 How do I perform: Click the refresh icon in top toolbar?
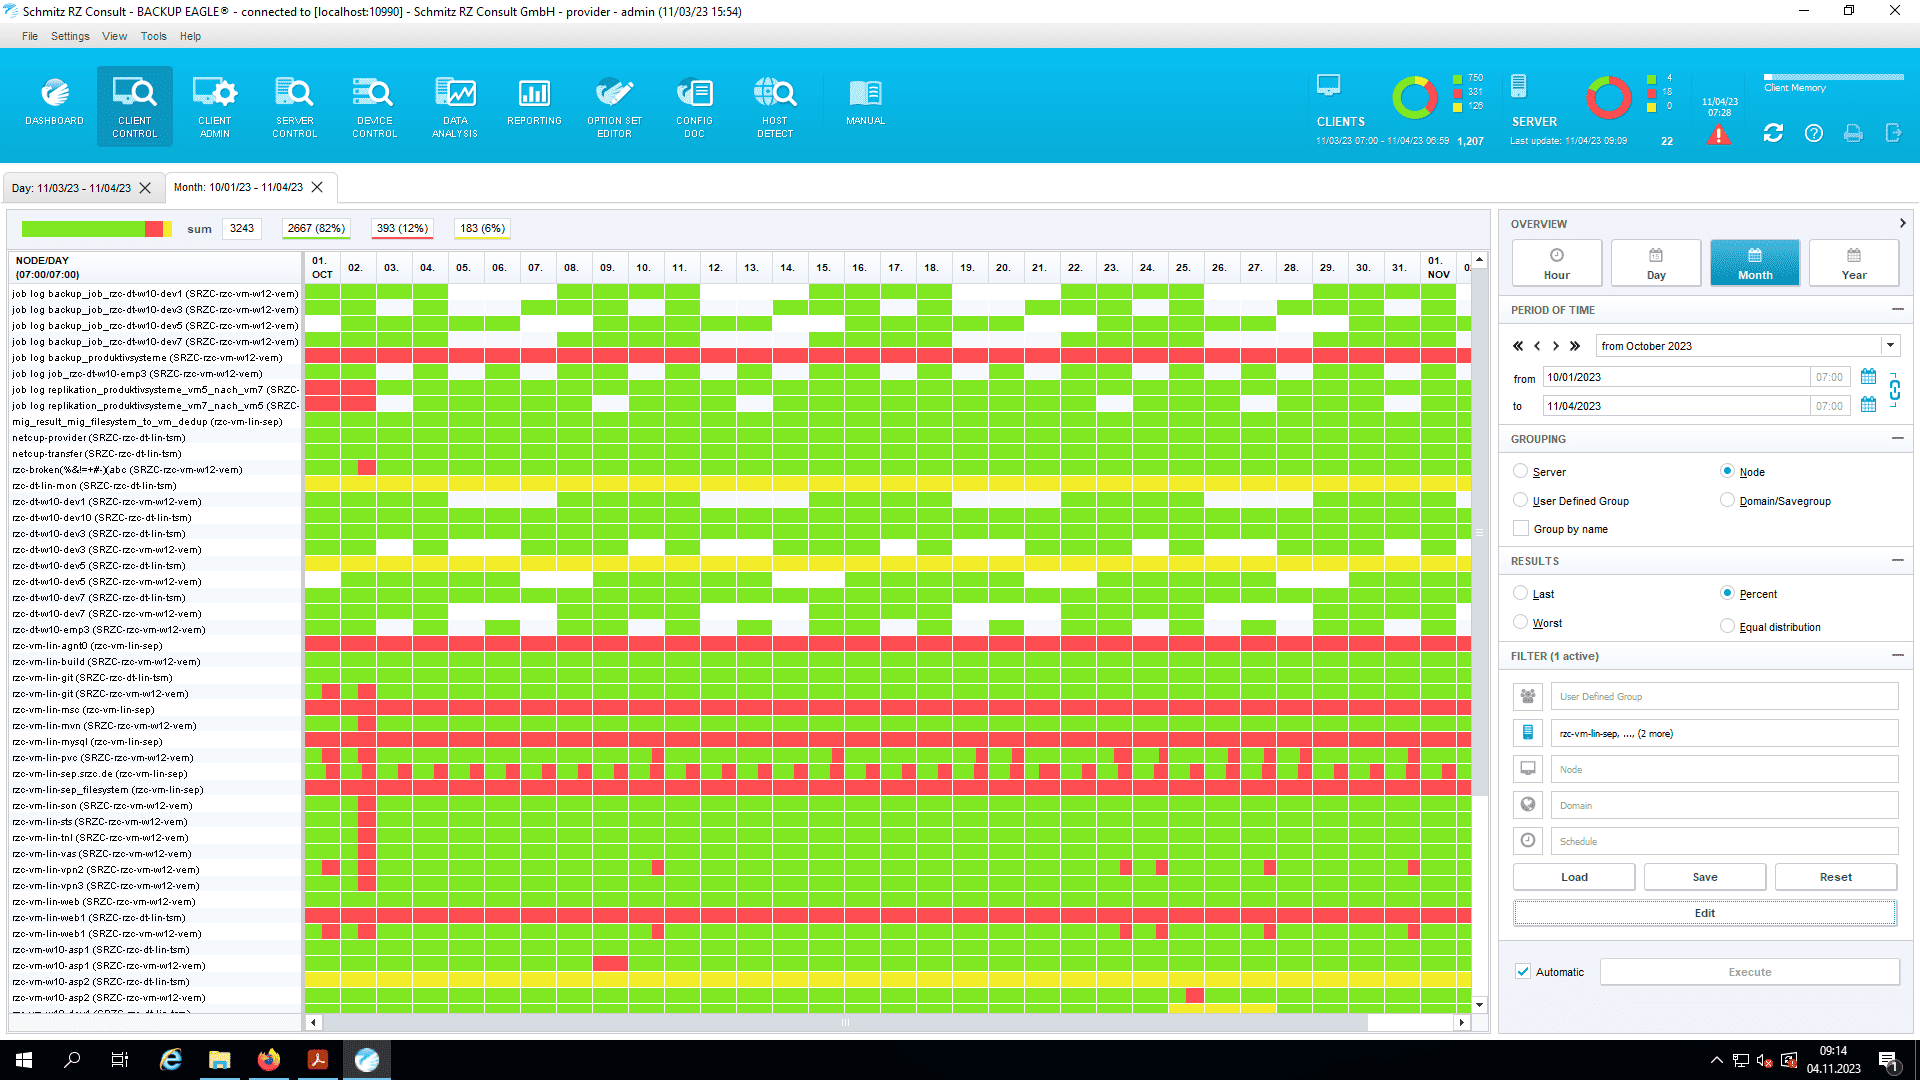tap(1773, 133)
